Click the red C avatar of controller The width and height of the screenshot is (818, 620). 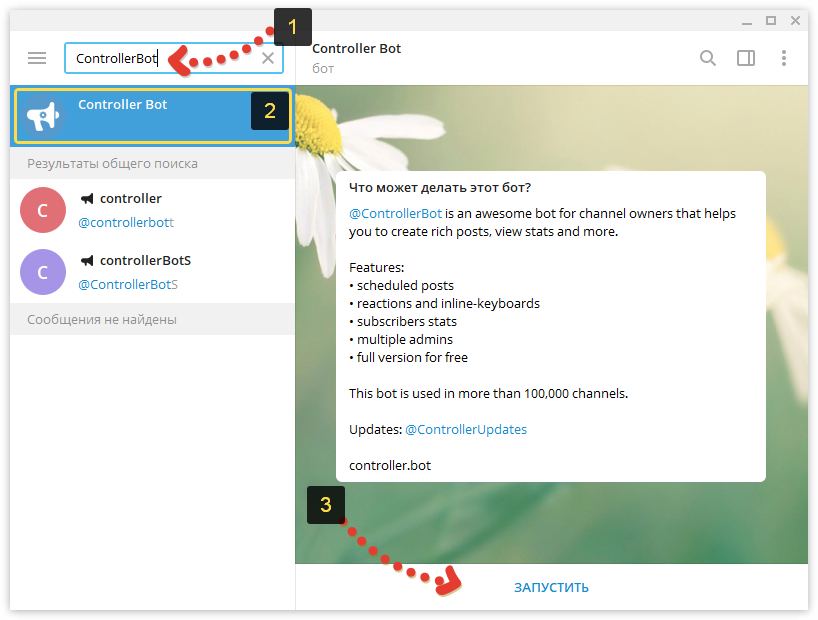click(x=43, y=210)
